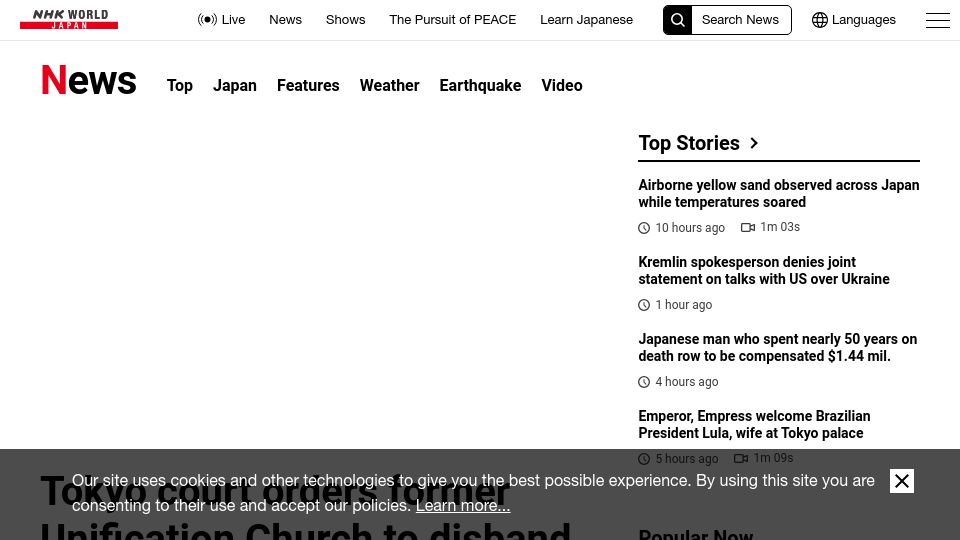The height and width of the screenshot is (540, 960).
Task: Click the '10 hours ago' timestamp
Action: pos(690,228)
